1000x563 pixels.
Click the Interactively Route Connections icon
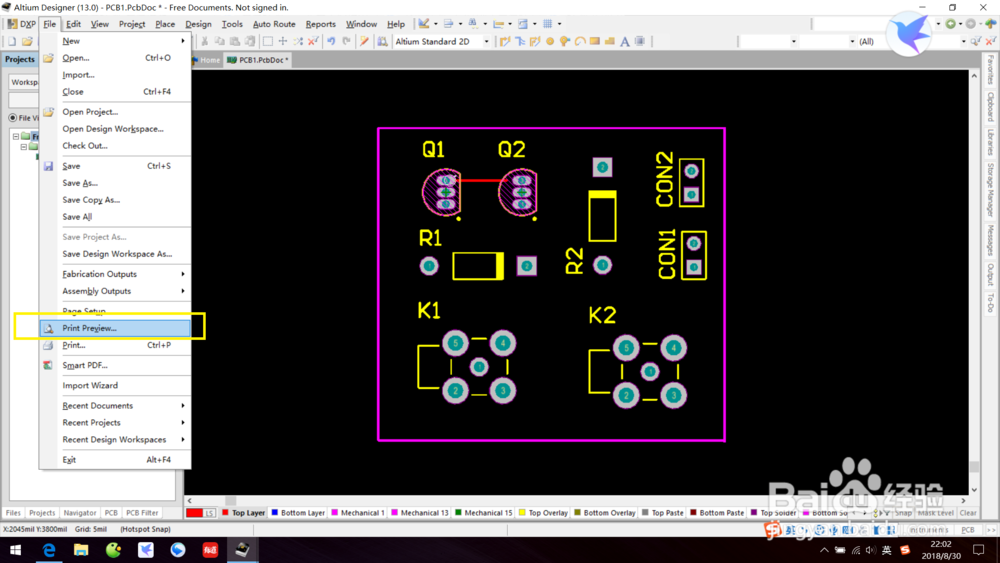click(x=505, y=41)
